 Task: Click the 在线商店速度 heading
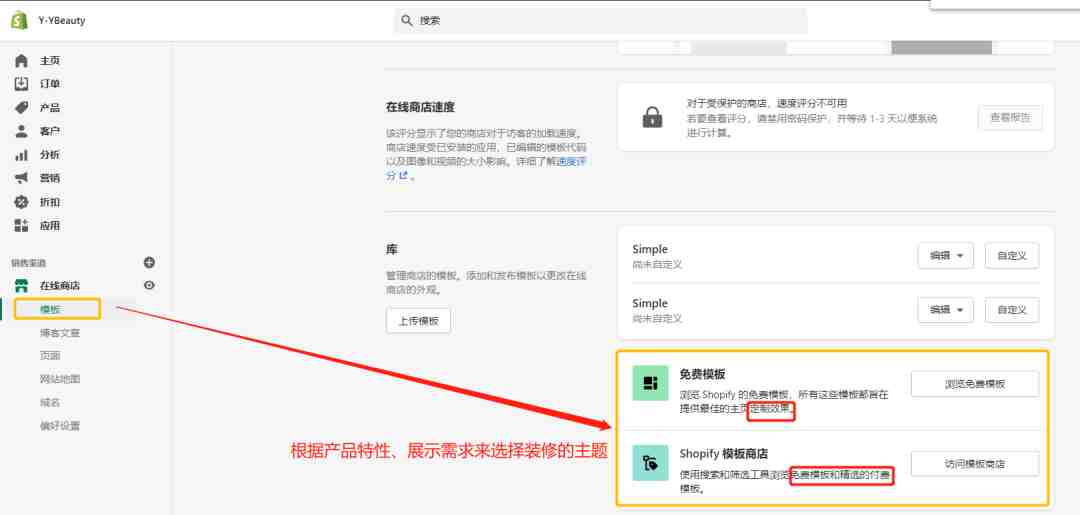pyautogui.click(x=420, y=107)
